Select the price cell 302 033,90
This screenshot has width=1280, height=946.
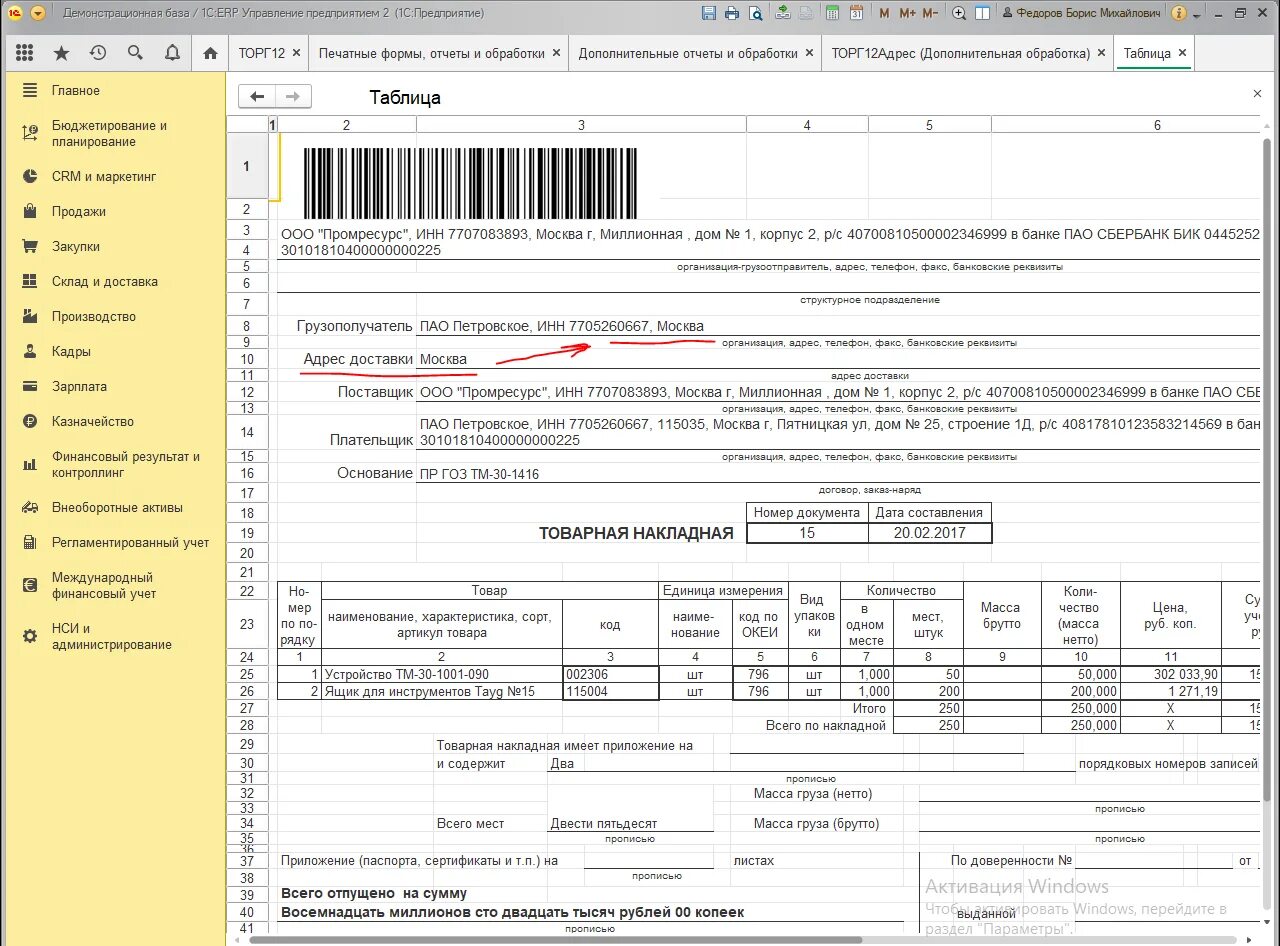point(1171,674)
